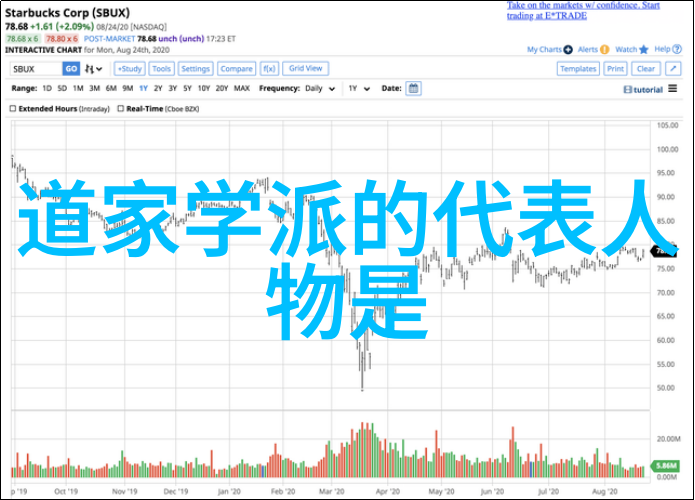
Task: Enable the Extended Hours checkbox
Action: click(x=13, y=108)
